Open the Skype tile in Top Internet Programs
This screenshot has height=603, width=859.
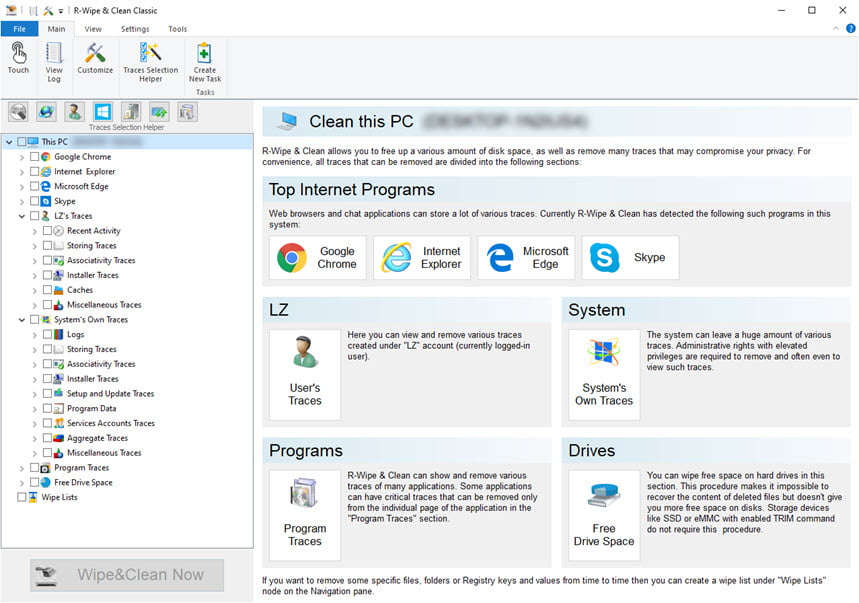tap(630, 258)
